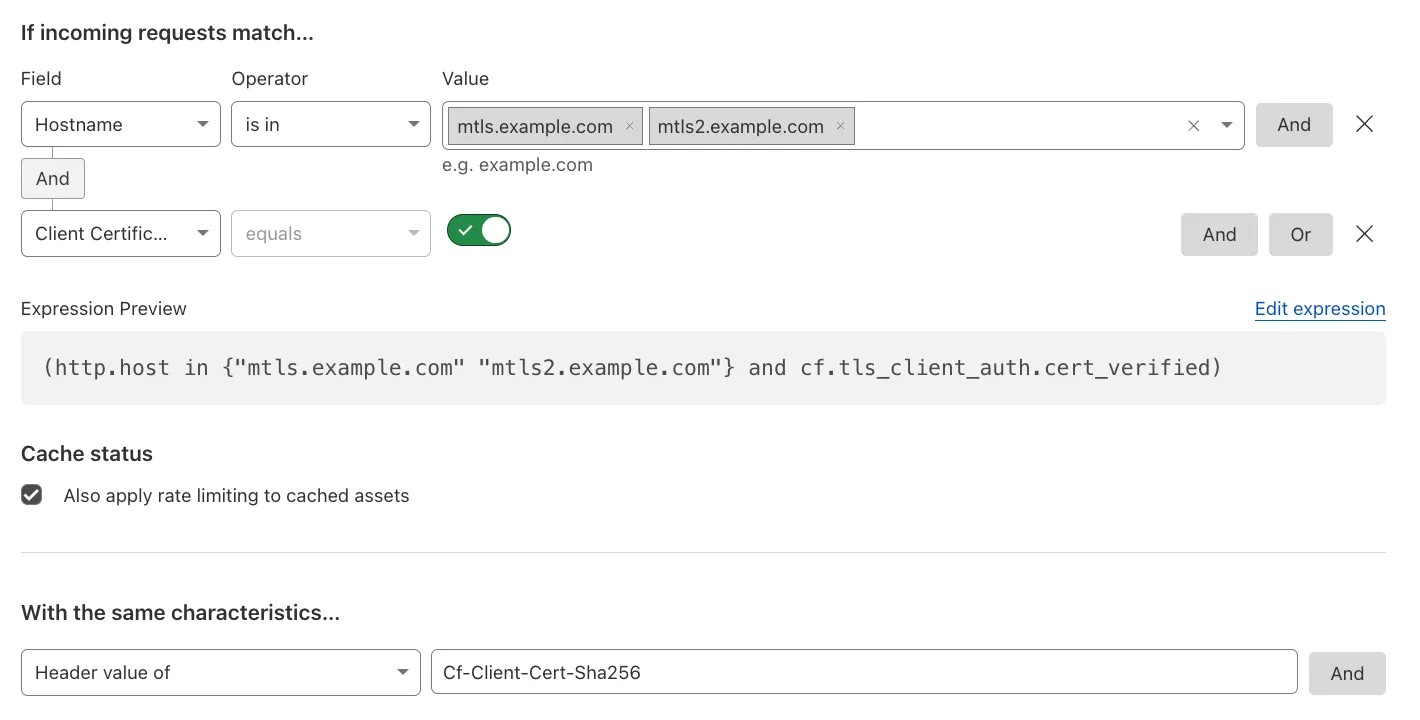Uncheck apply rate limiting to cached assets
This screenshot has height=720, width=1420.
31,495
